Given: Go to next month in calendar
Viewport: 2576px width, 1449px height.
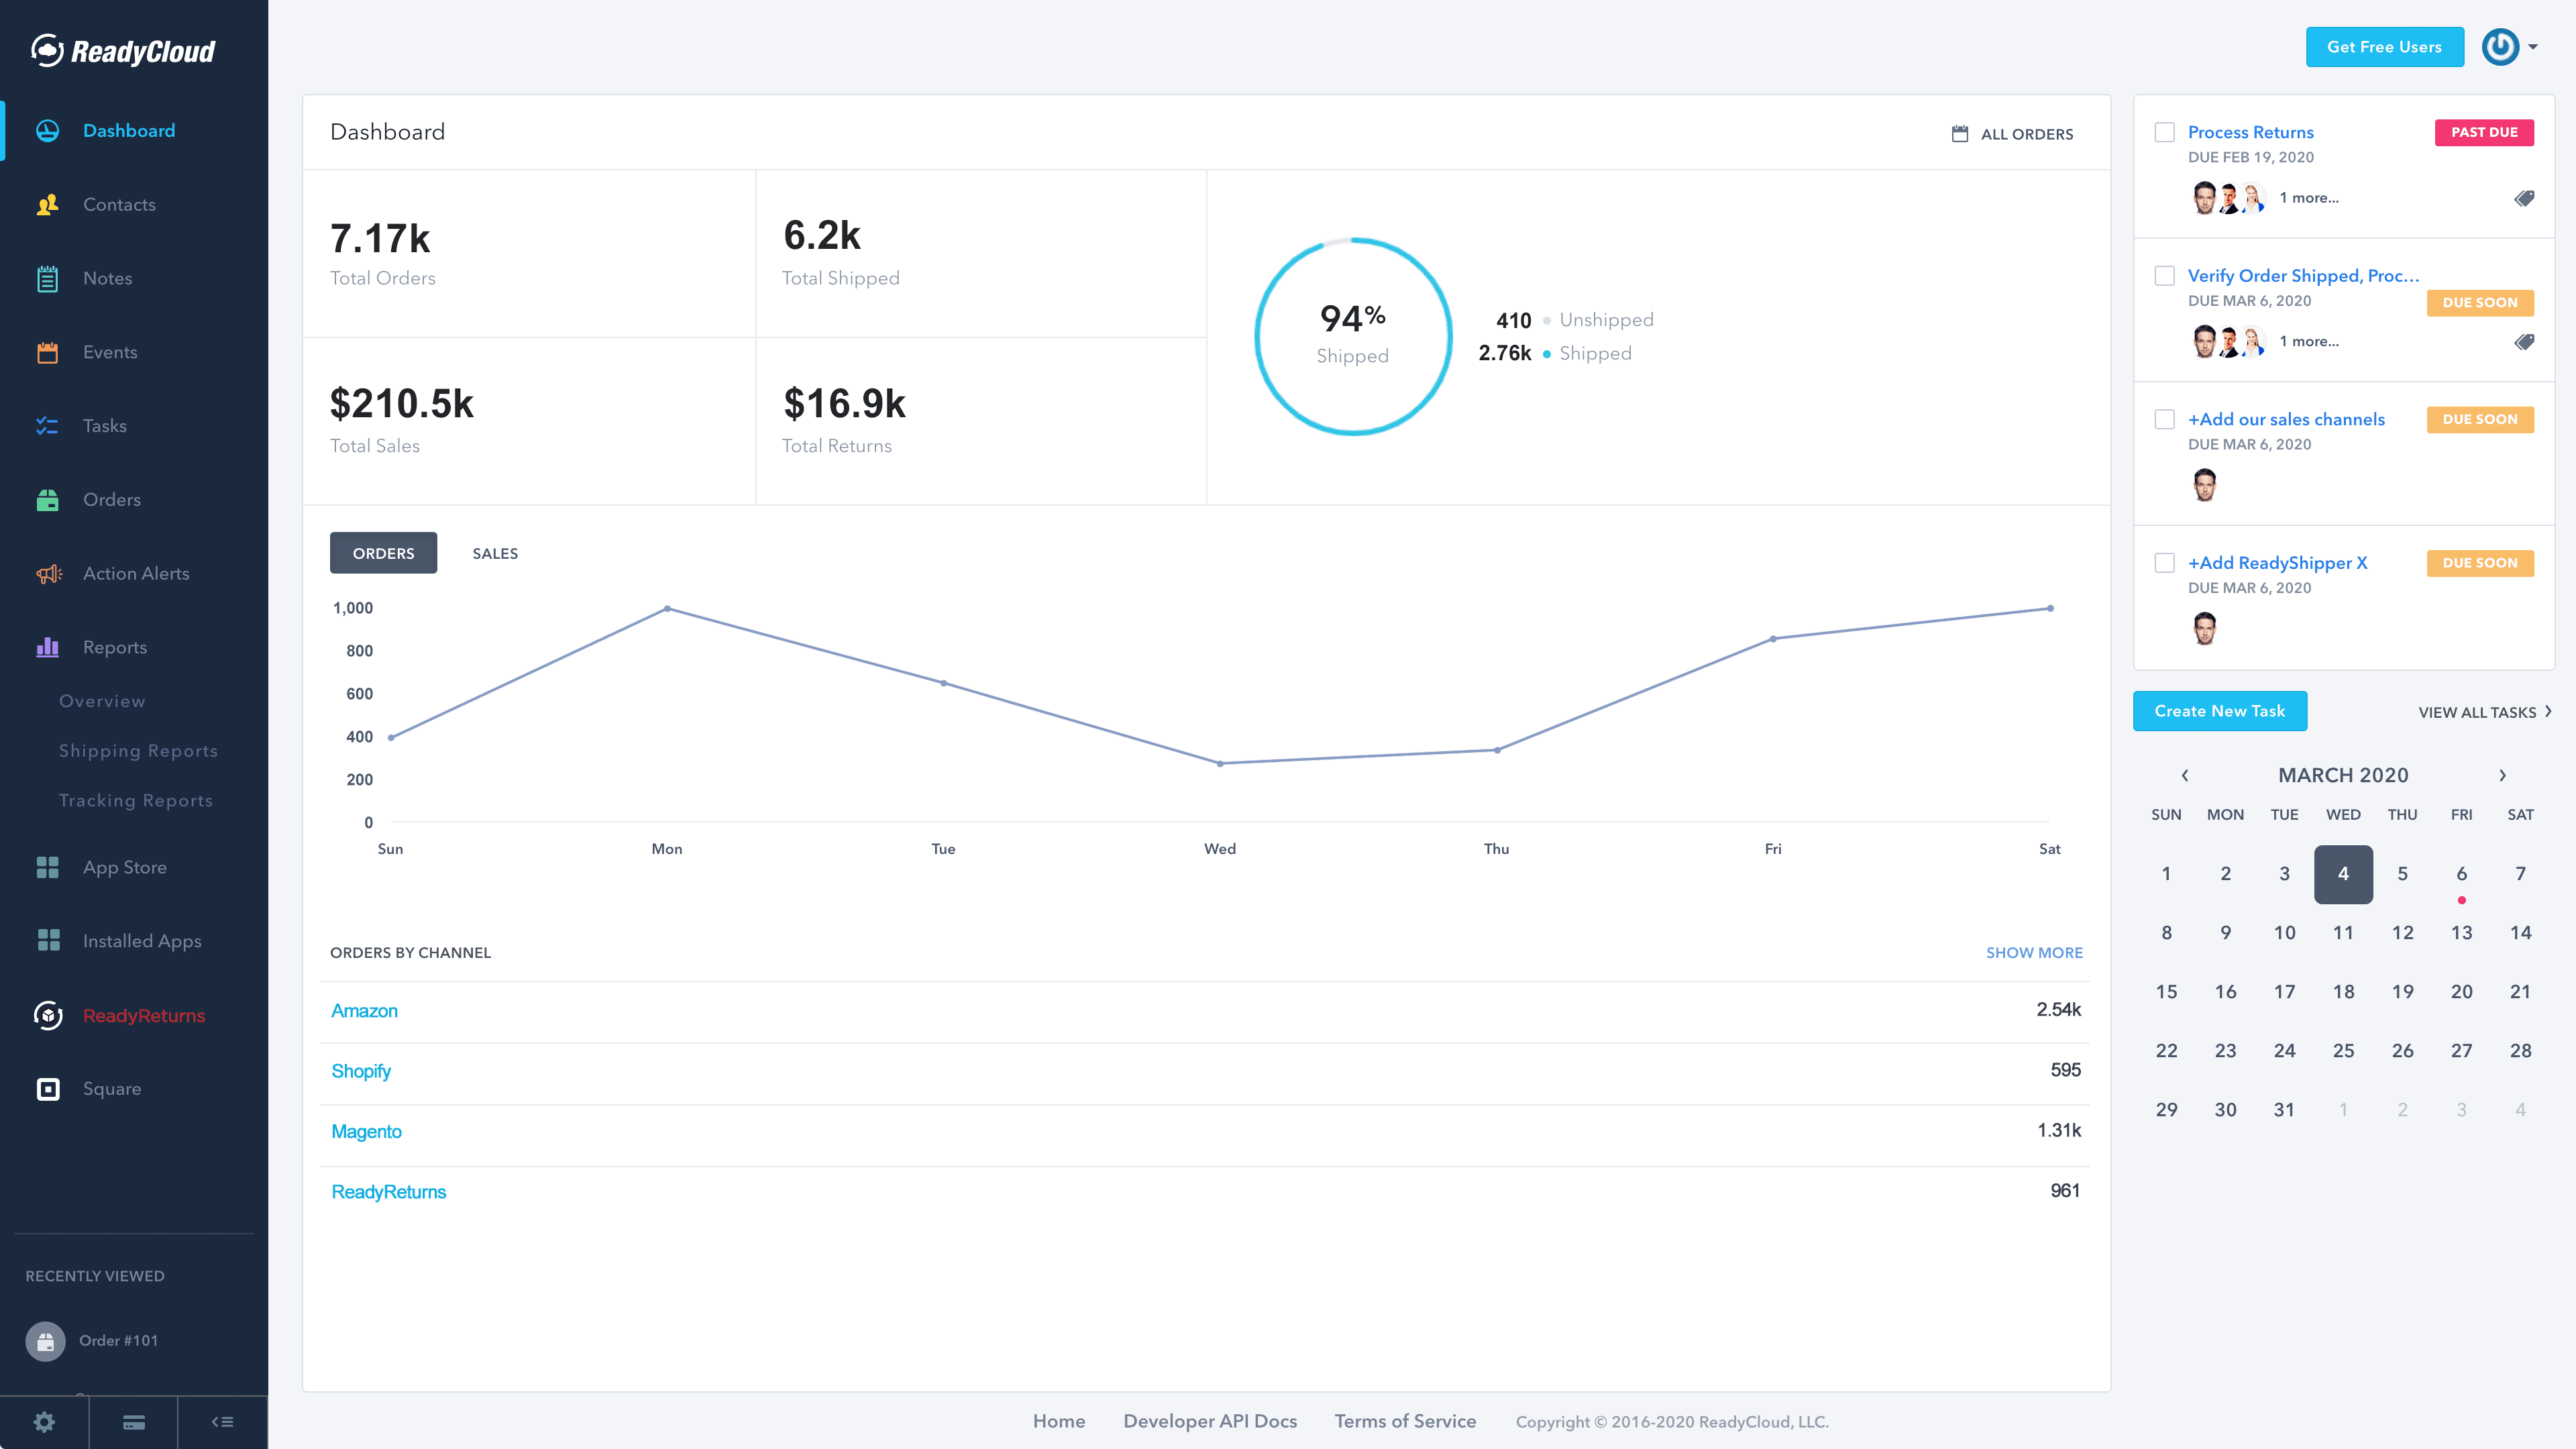Looking at the screenshot, I should point(2502,775).
